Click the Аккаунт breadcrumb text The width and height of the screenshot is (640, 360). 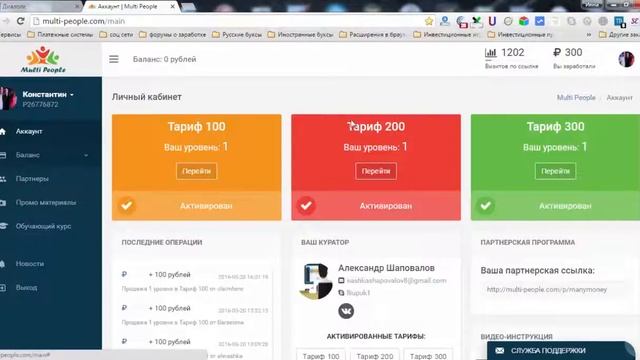click(x=619, y=98)
